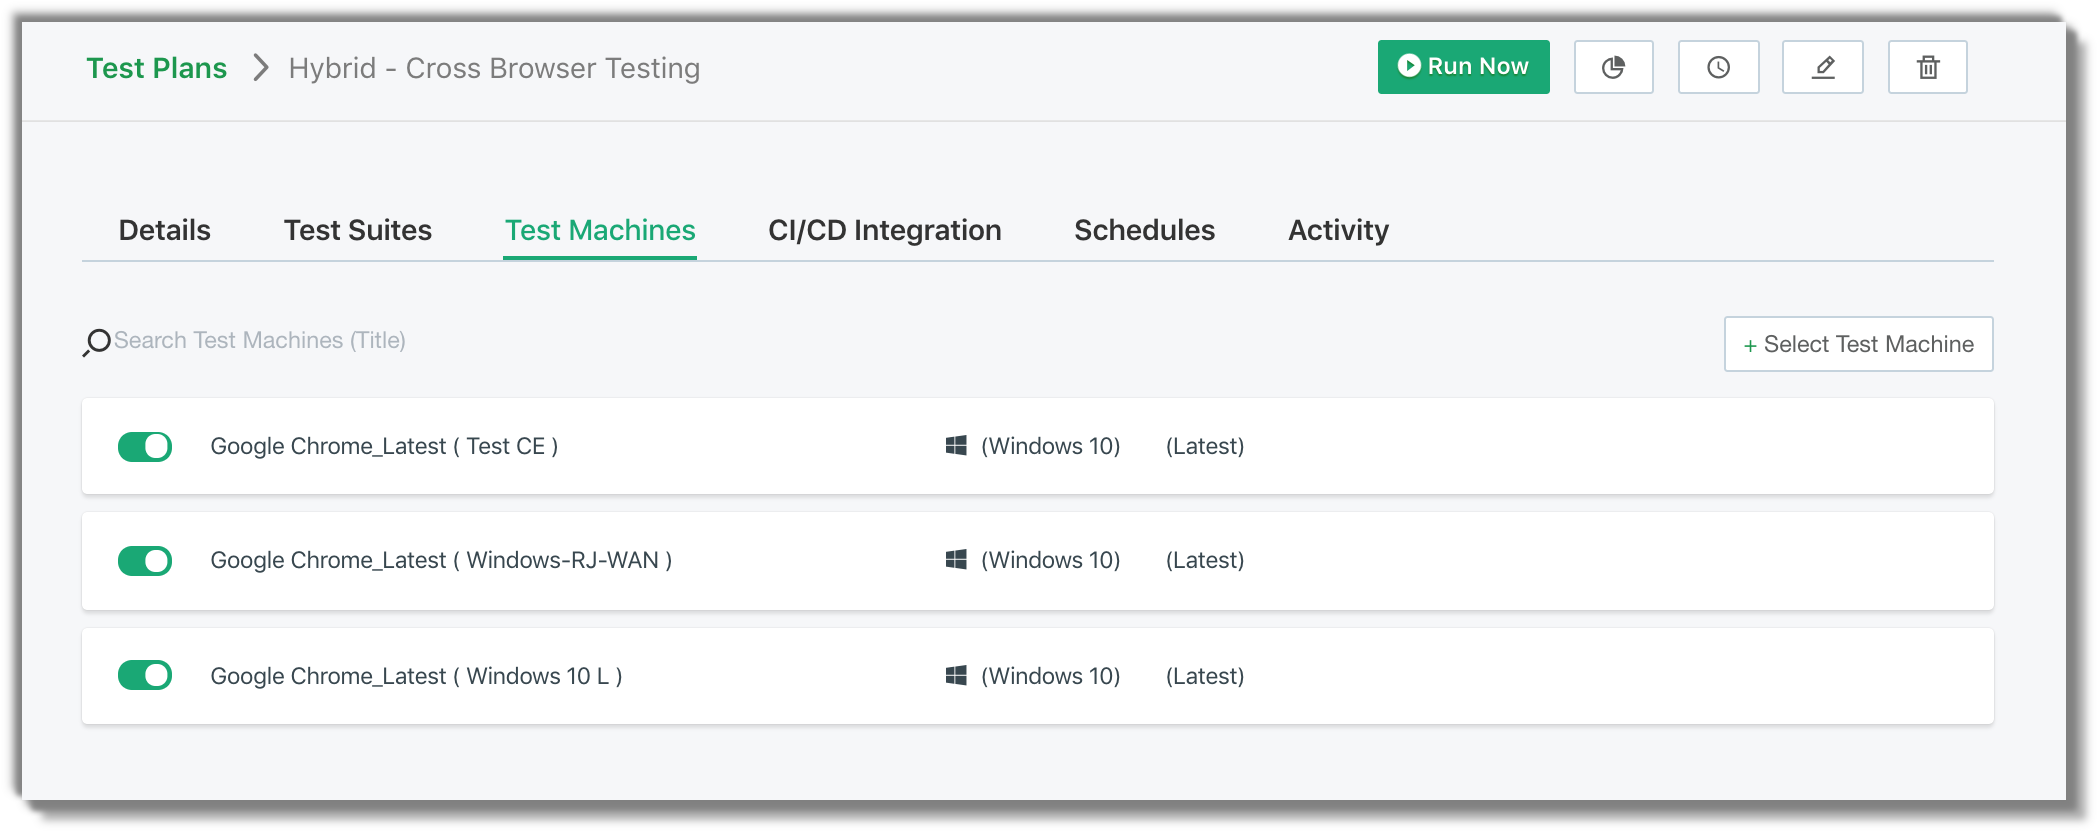Select Google Chrome_Latest ( Windows 10 L ) row
Screen dimensions: 2098x832
pos(1038,676)
